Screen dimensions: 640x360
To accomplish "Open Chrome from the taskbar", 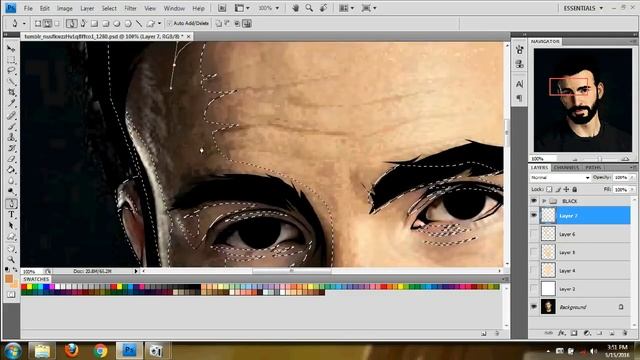I will pos(100,350).
